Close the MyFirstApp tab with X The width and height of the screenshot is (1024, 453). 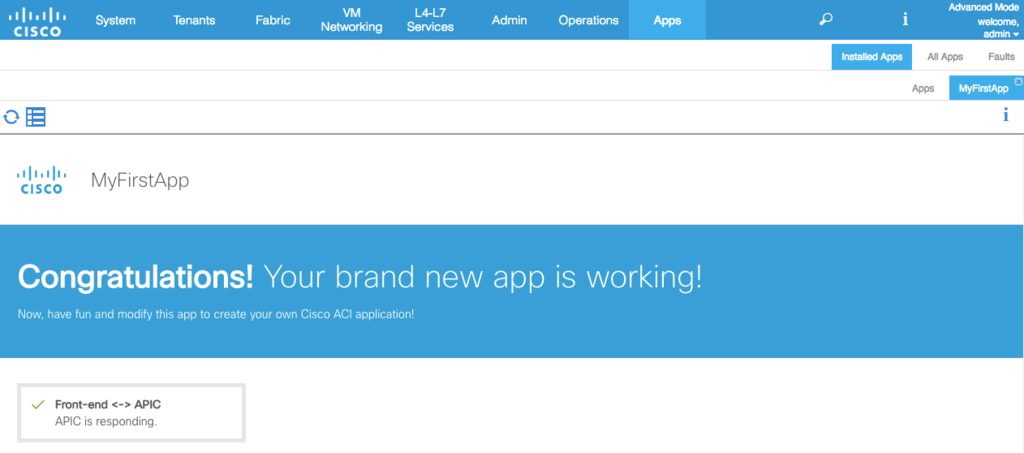point(1019,81)
